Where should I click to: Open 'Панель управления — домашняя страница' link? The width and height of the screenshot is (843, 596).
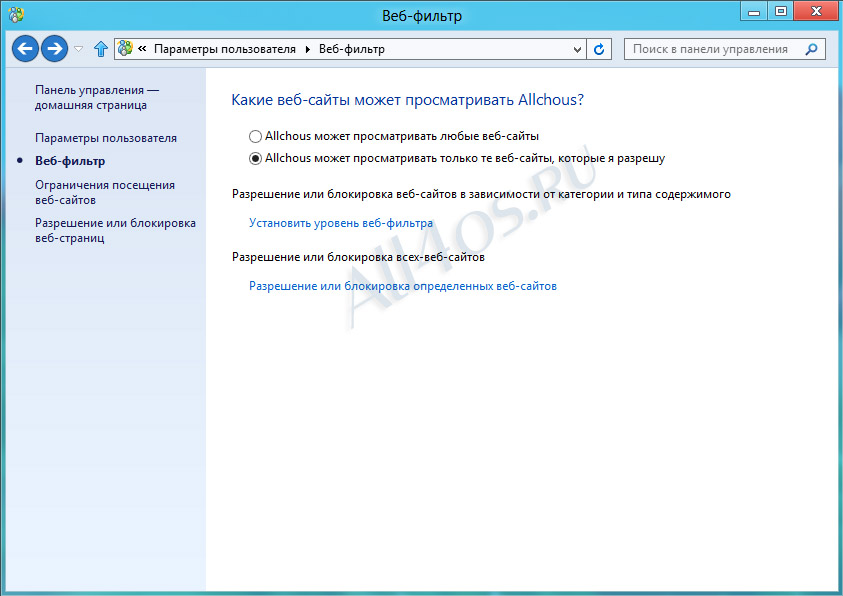[97, 97]
